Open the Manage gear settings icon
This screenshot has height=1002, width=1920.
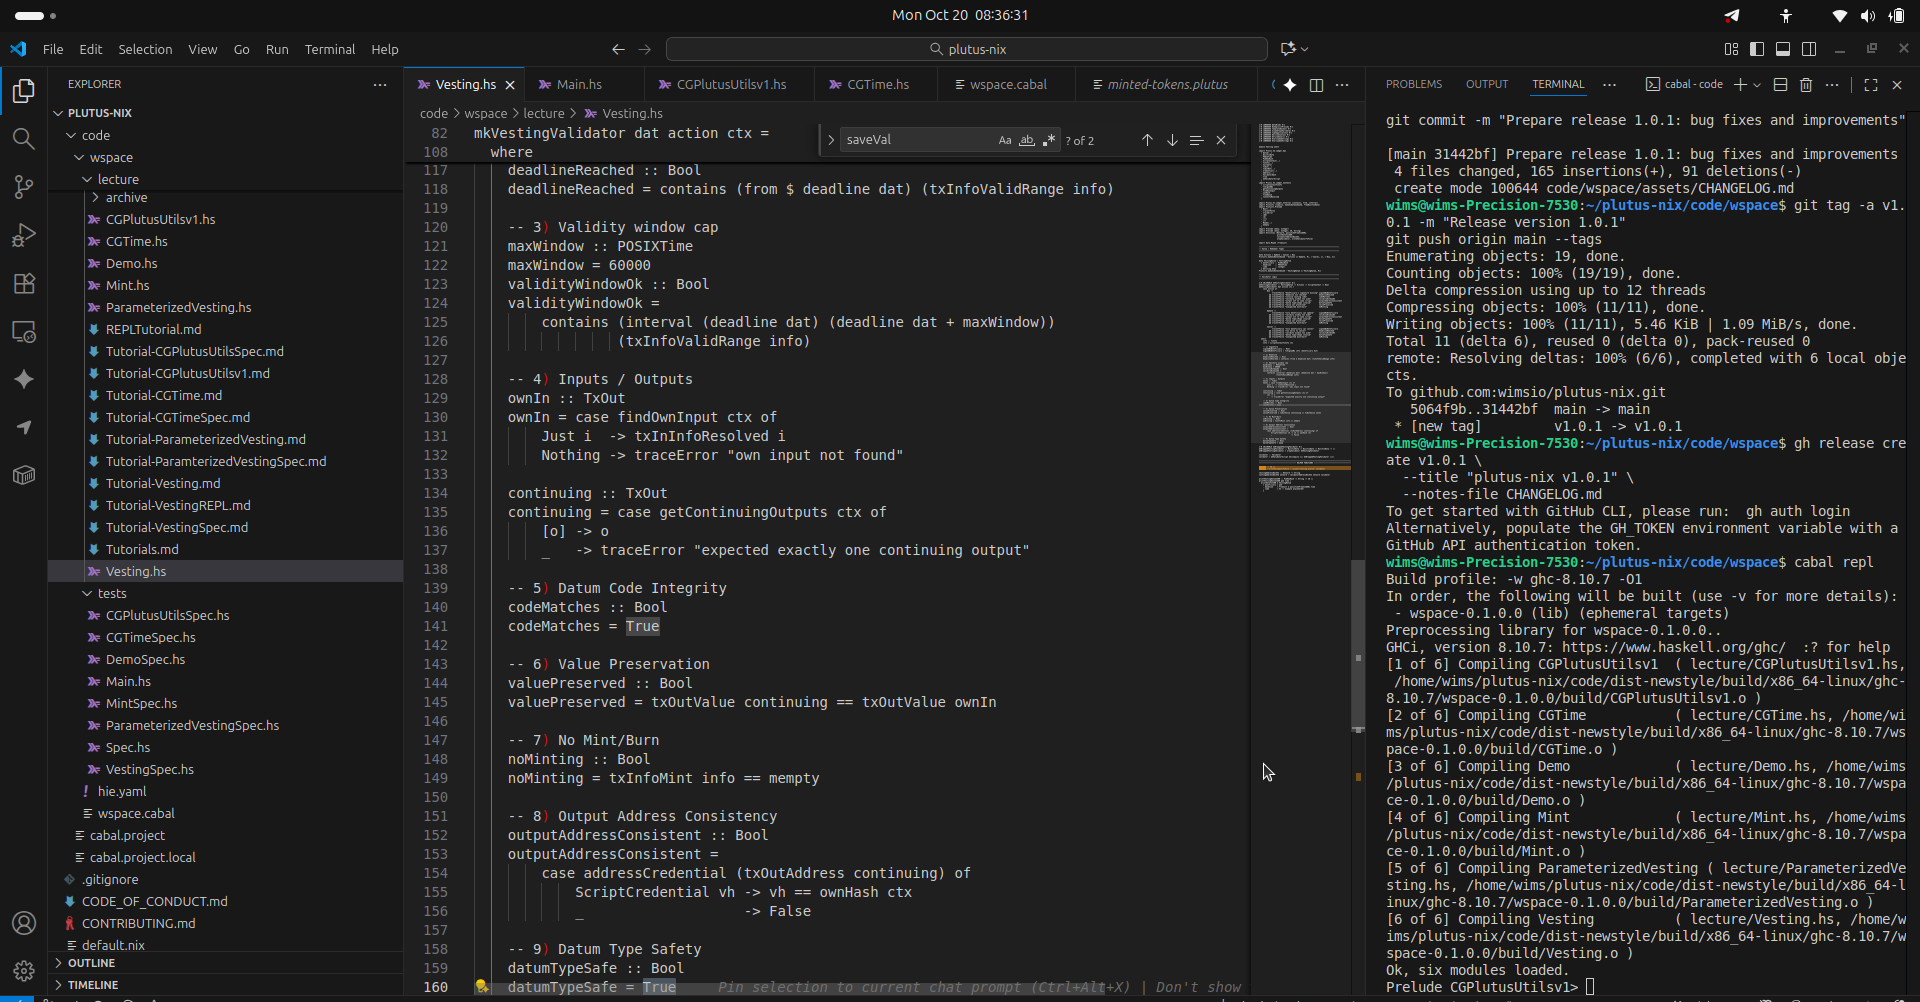click(x=24, y=970)
